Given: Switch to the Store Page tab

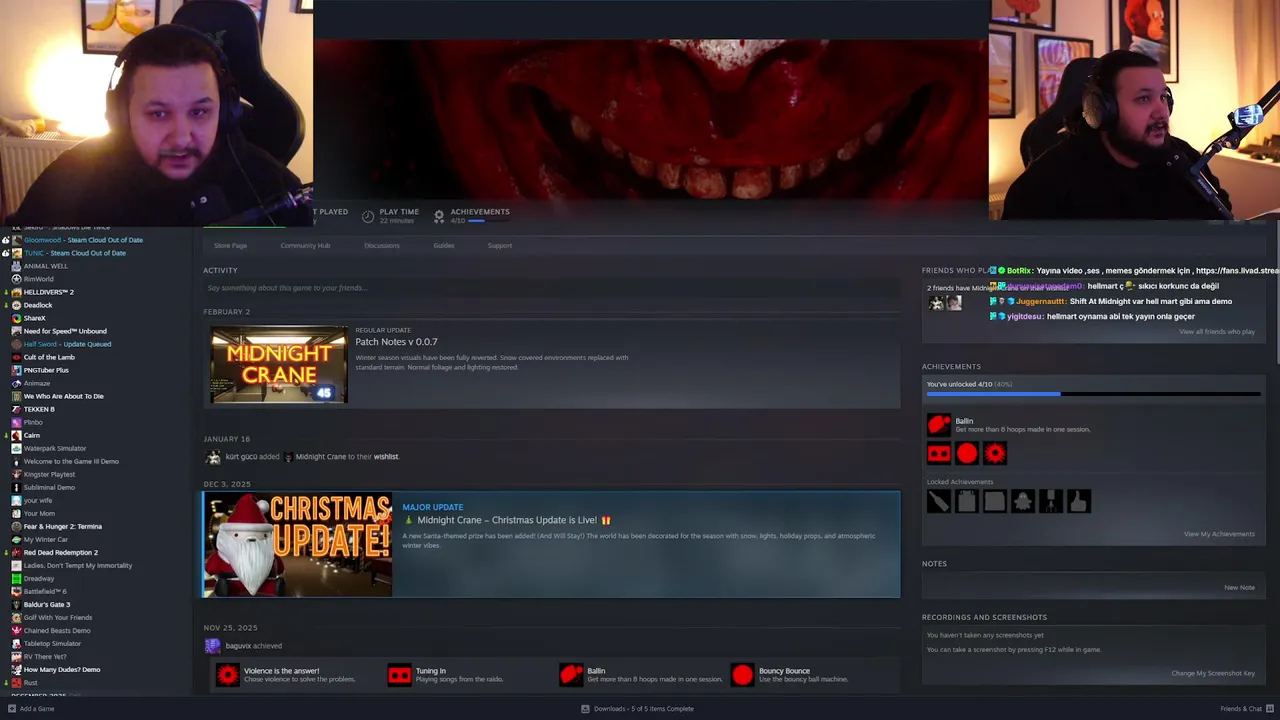Looking at the screenshot, I should (230, 245).
